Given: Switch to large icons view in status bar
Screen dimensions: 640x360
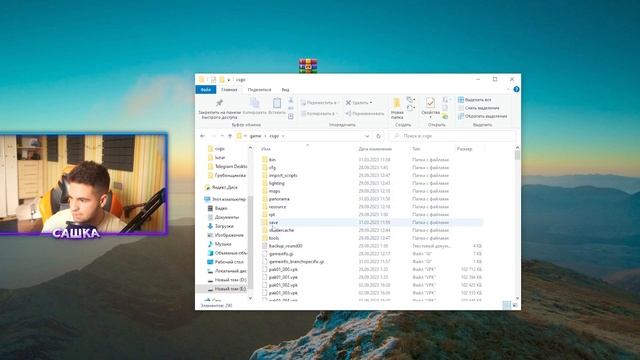Looking at the screenshot, I should coord(515,305).
